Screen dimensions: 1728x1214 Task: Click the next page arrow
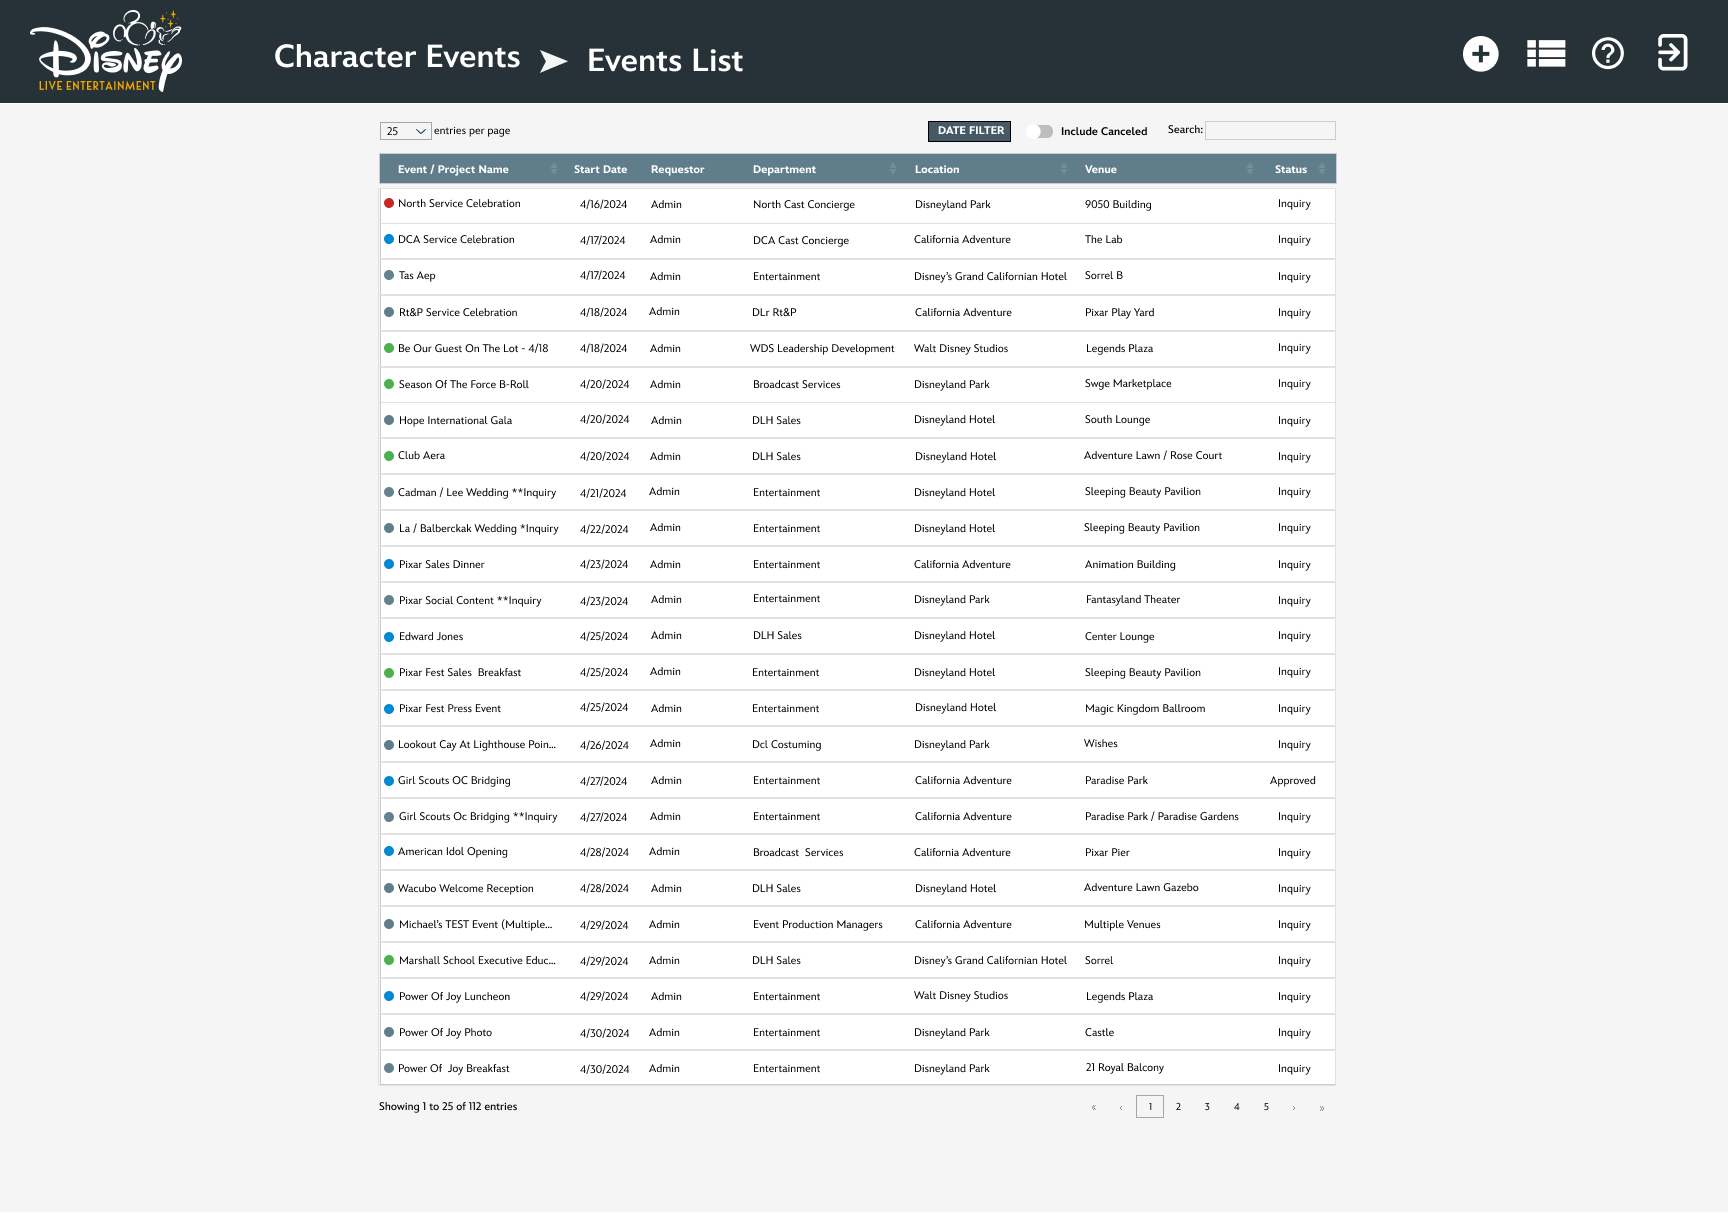pyautogui.click(x=1294, y=1107)
